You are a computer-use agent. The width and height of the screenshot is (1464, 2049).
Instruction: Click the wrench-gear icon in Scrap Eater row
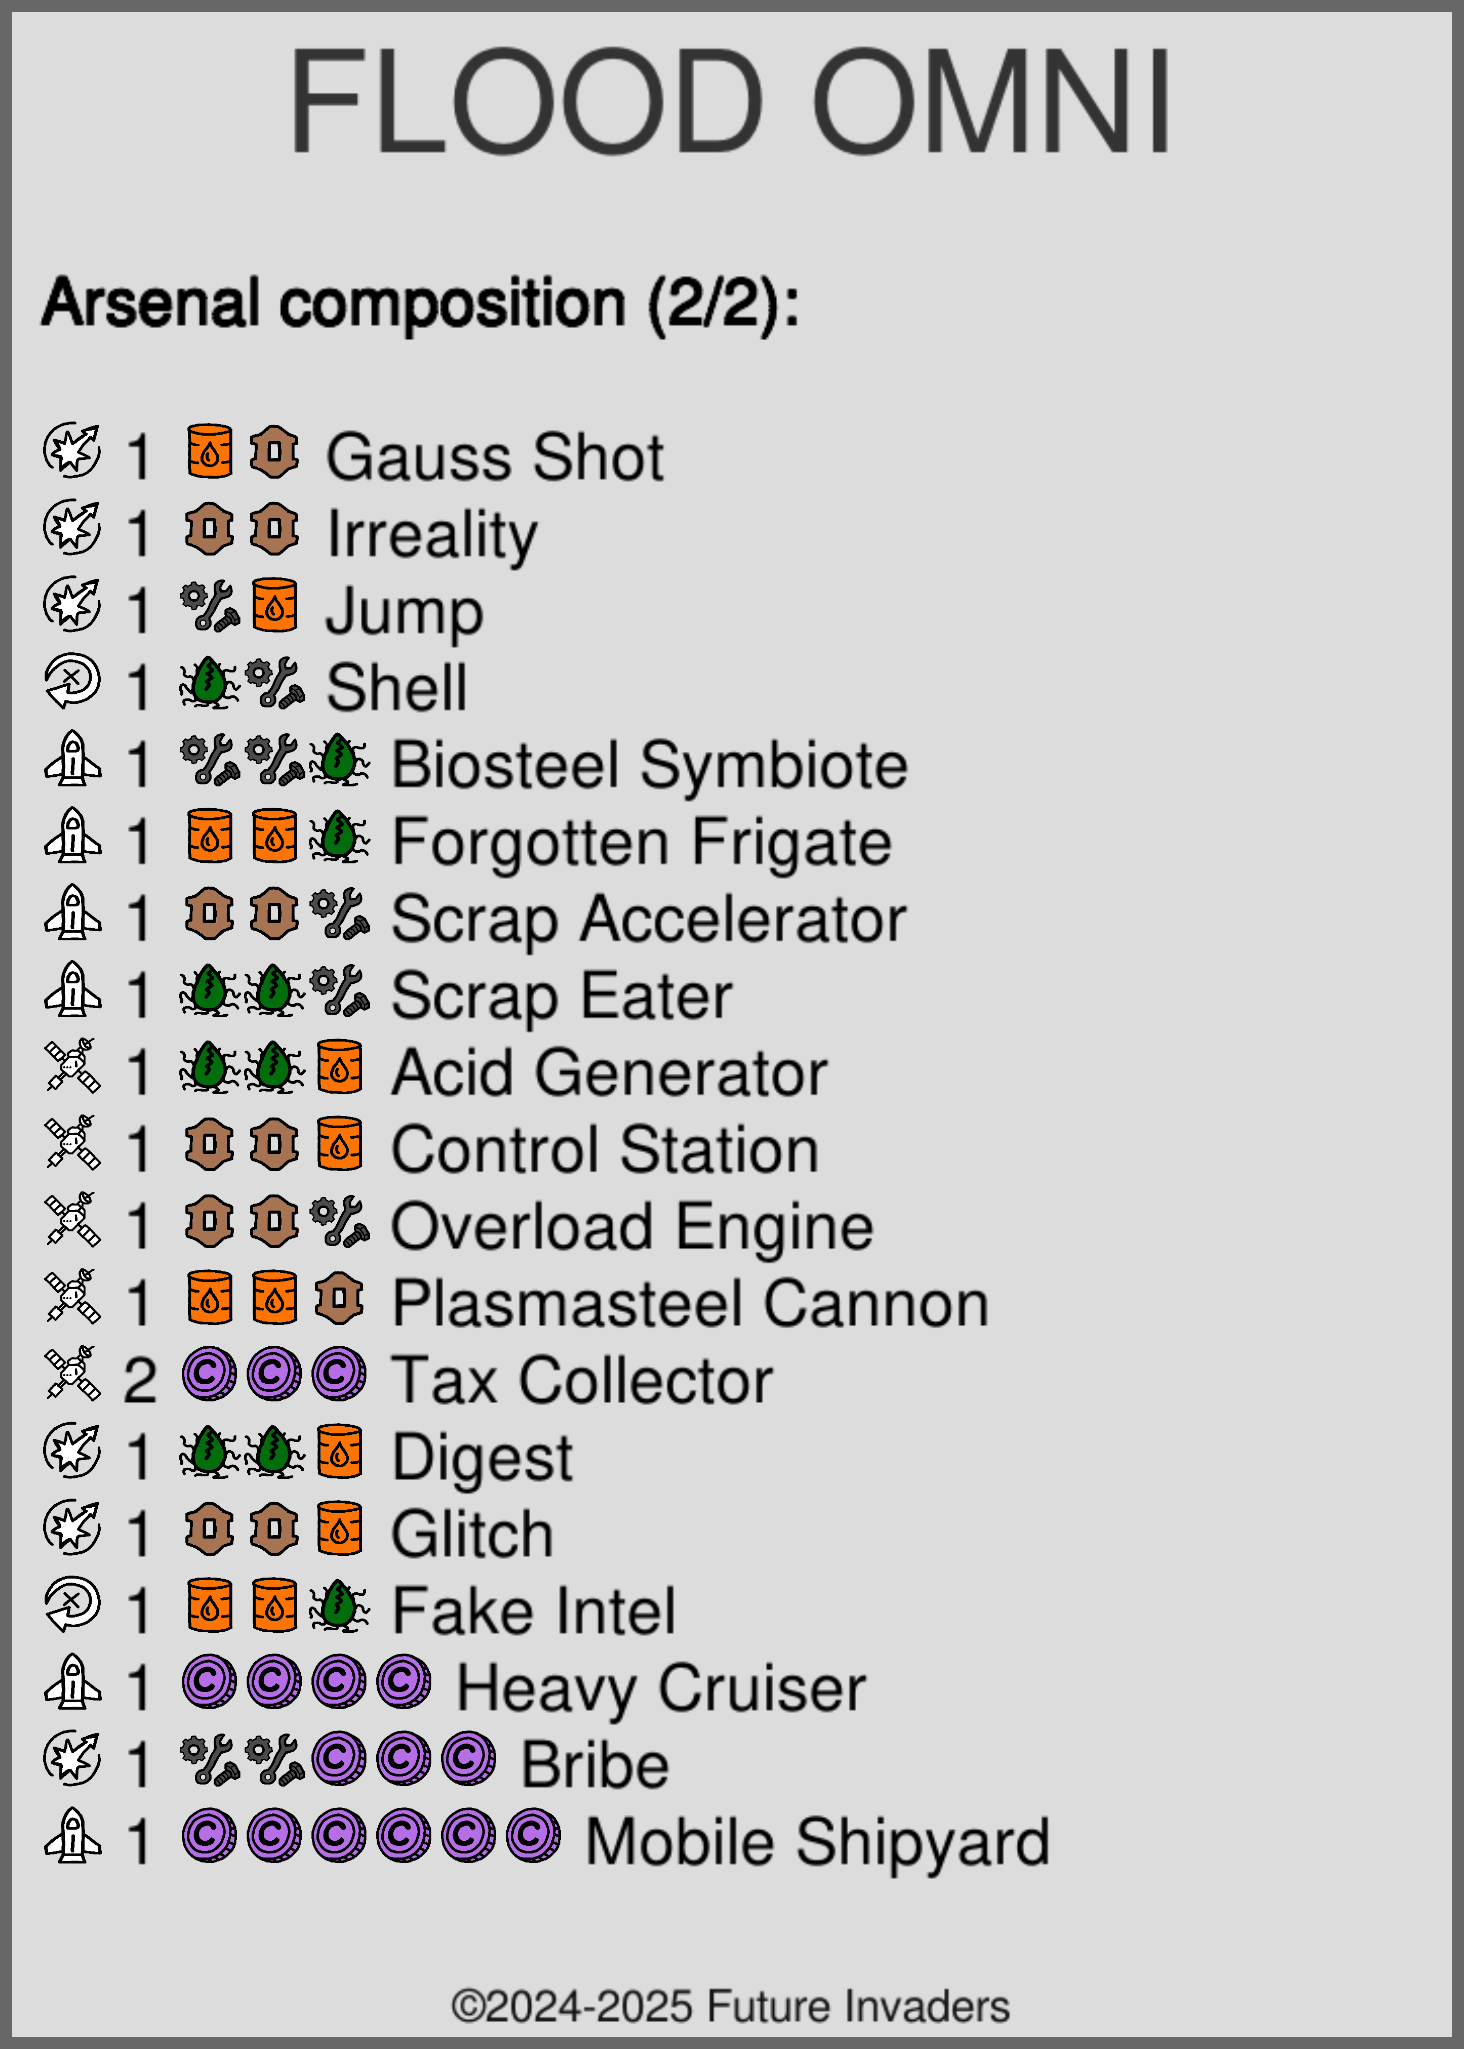coord(339,991)
